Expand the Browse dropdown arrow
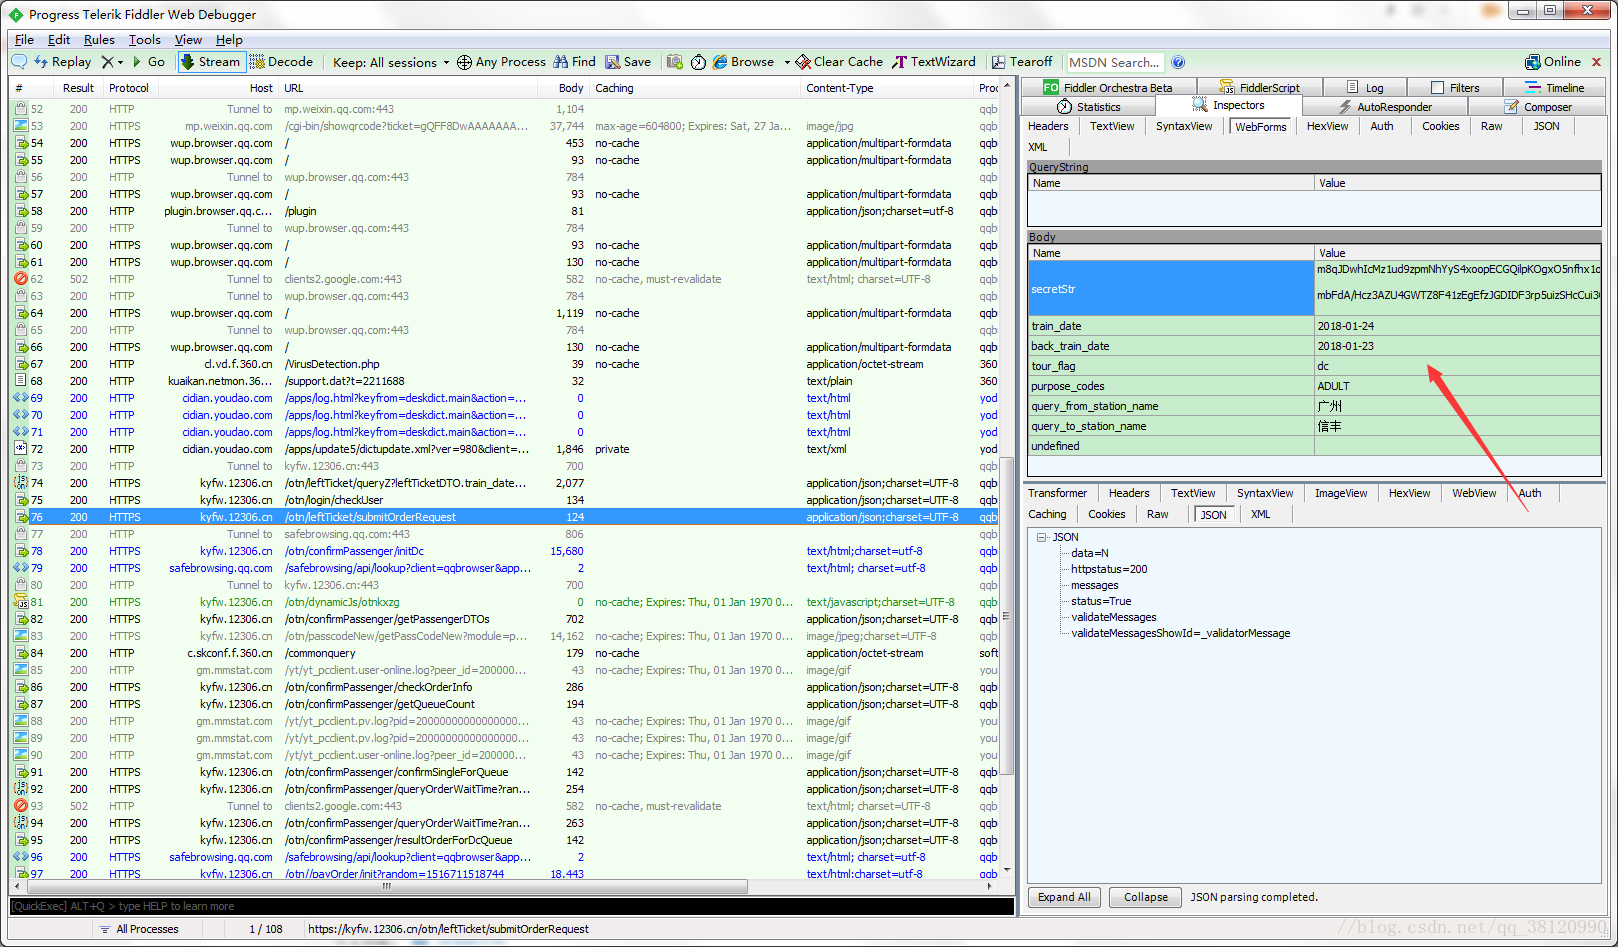 point(787,62)
